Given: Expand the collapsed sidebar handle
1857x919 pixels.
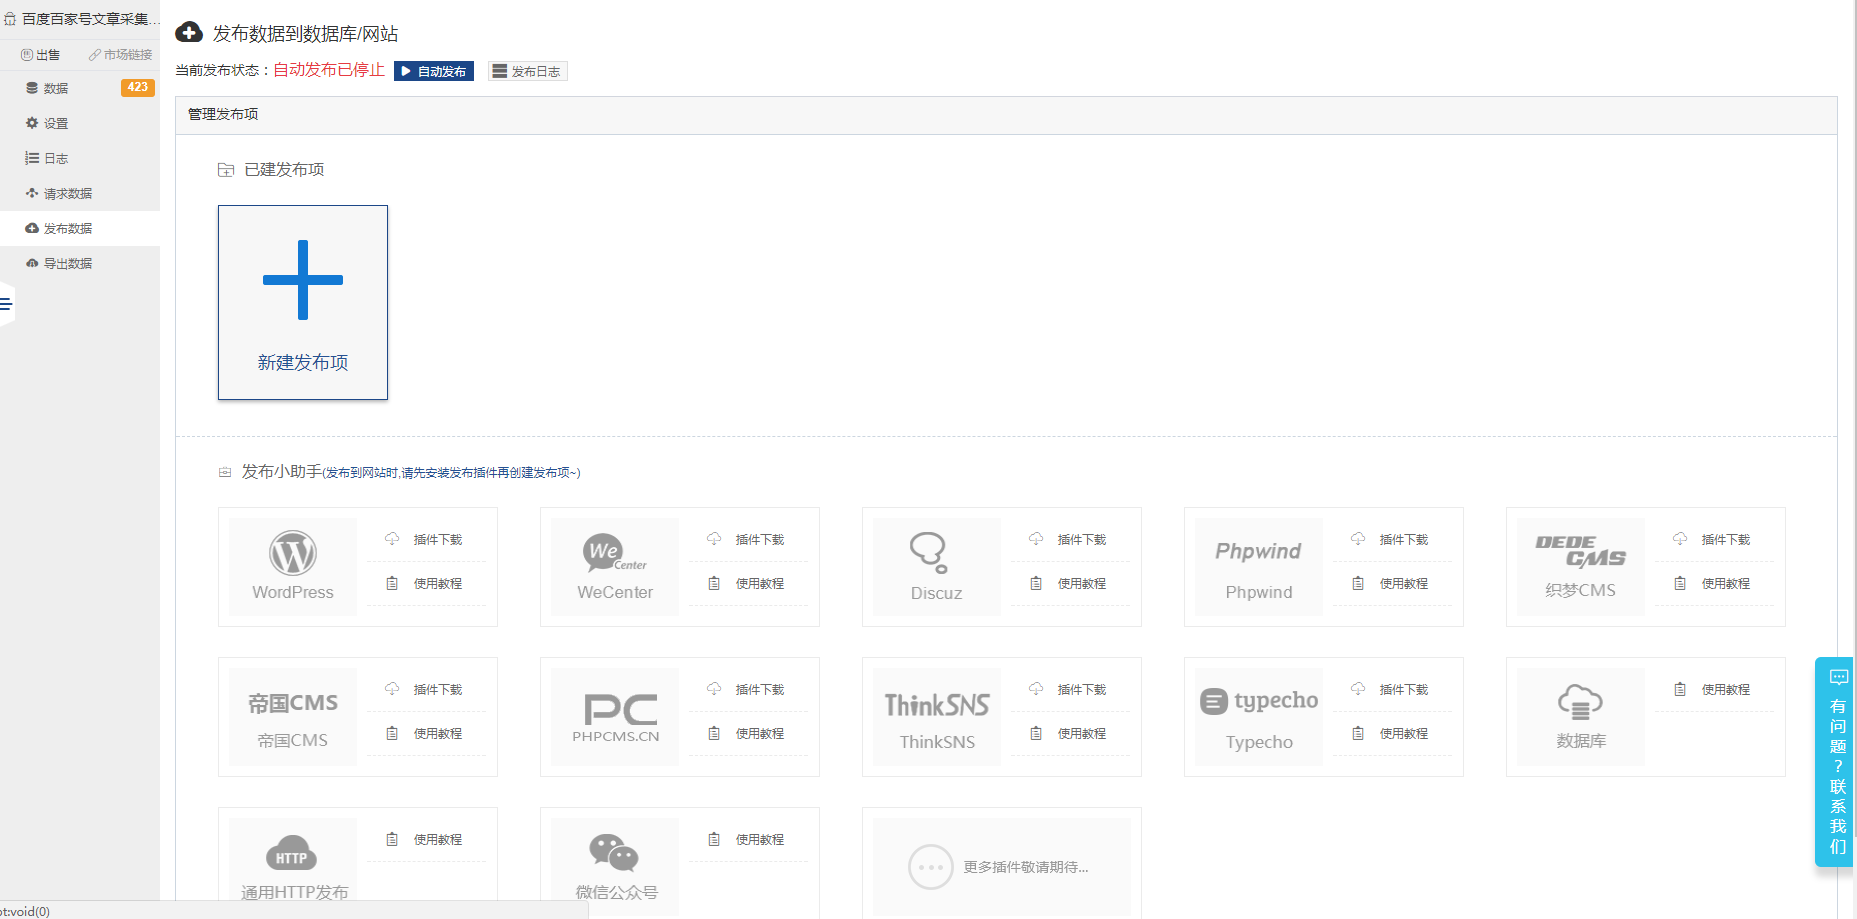Looking at the screenshot, I should tap(6, 304).
